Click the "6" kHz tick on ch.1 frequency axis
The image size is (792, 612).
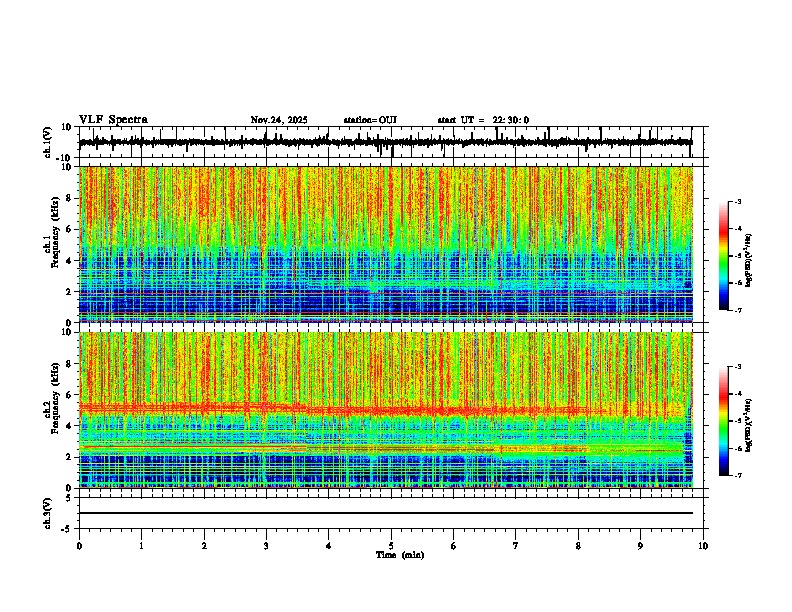70,230
